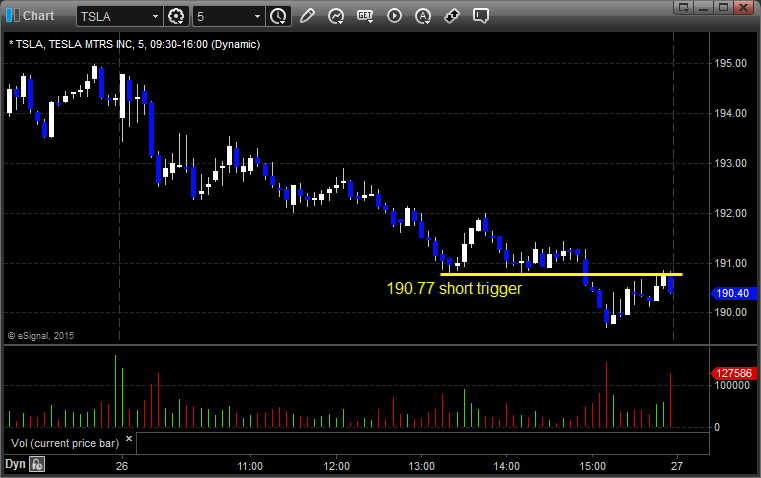Click the 14:00 time axis label

[507, 466]
